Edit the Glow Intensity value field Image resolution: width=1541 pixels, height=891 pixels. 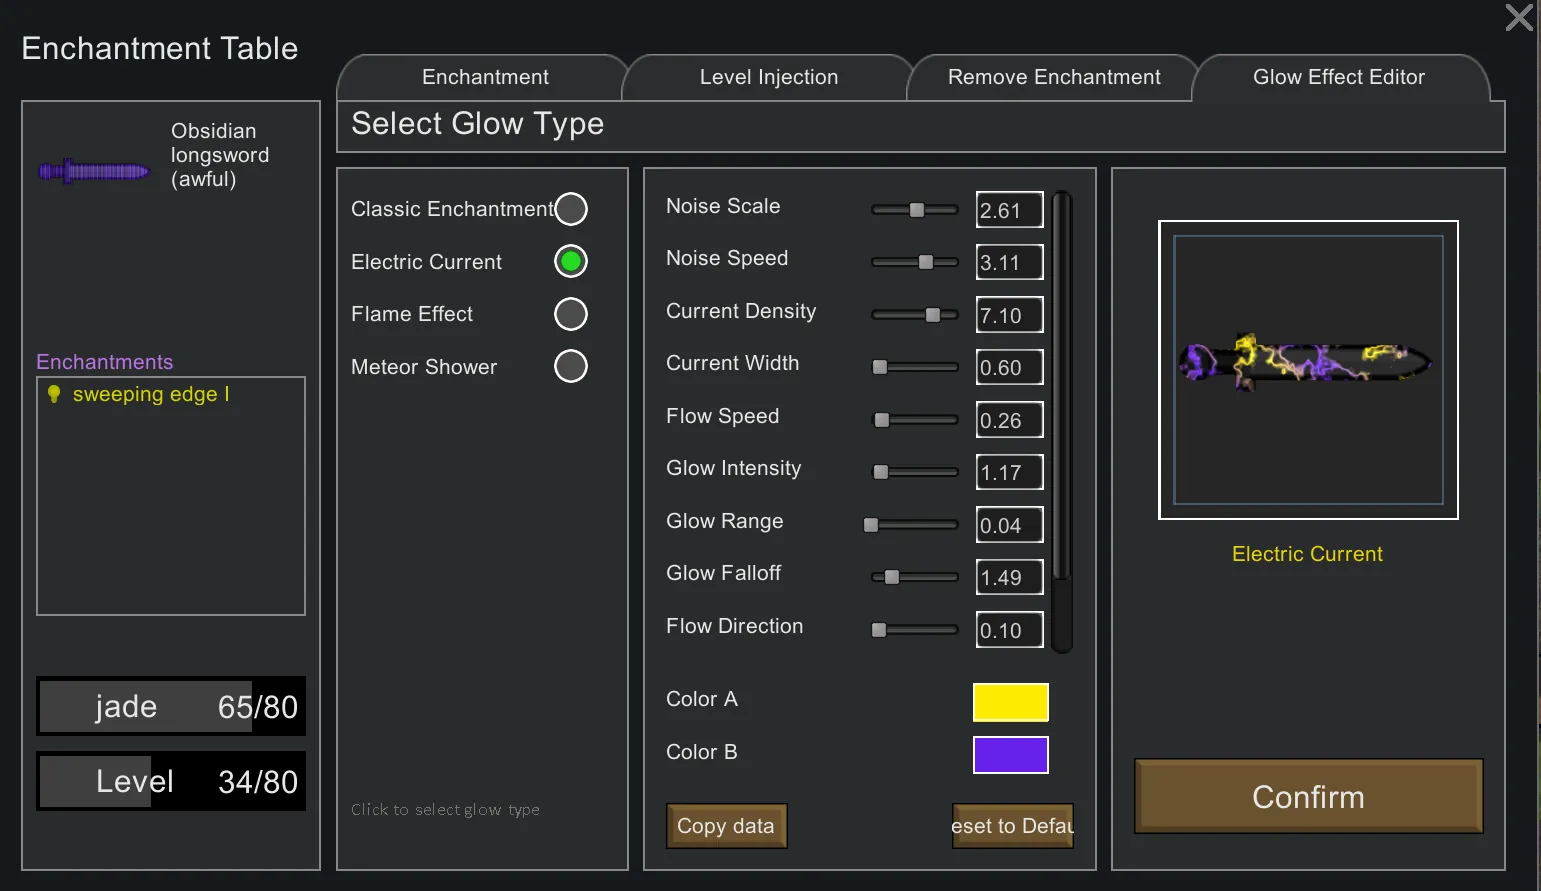(x=1009, y=472)
